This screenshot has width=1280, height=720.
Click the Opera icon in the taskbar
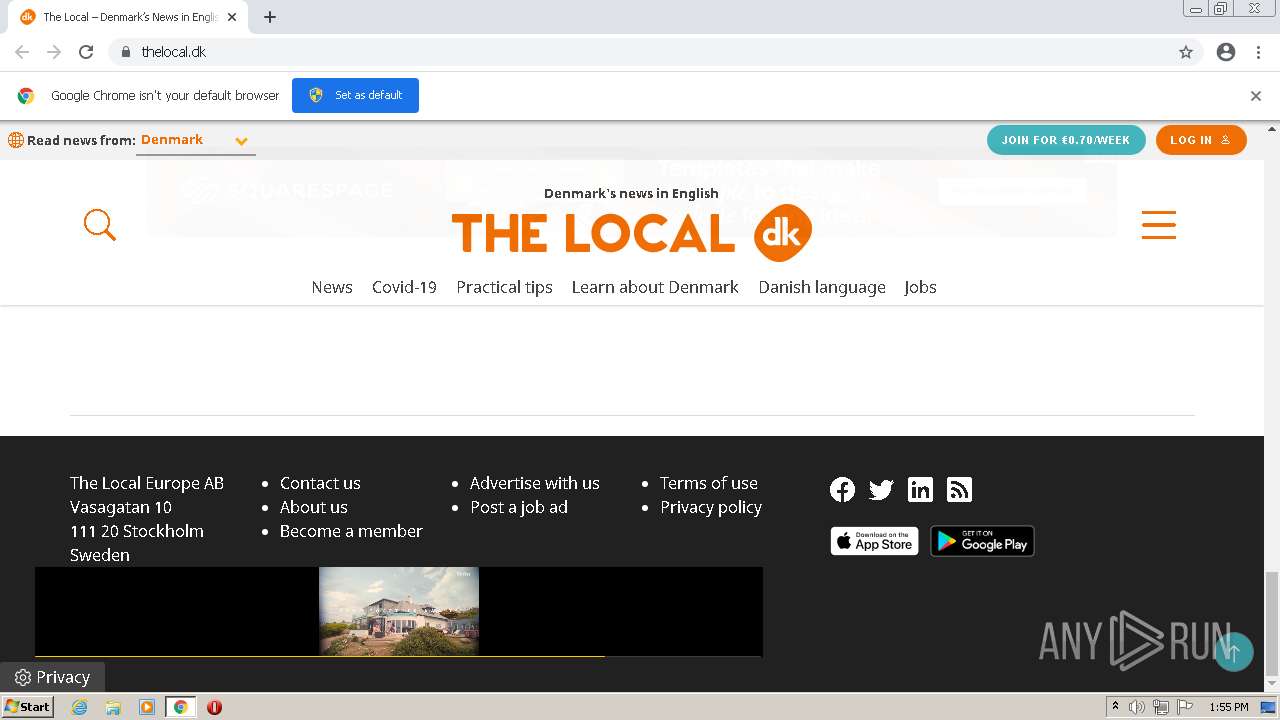214,707
